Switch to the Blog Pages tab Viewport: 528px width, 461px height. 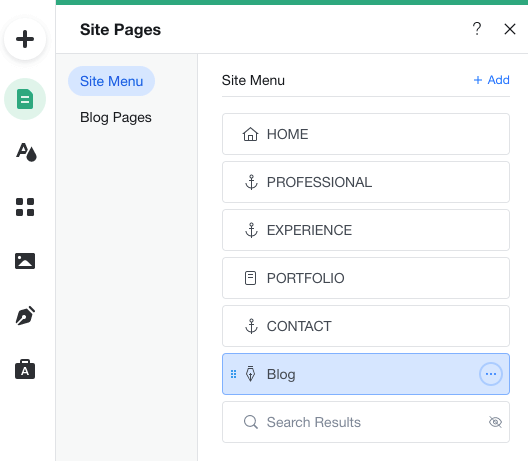coord(116,117)
